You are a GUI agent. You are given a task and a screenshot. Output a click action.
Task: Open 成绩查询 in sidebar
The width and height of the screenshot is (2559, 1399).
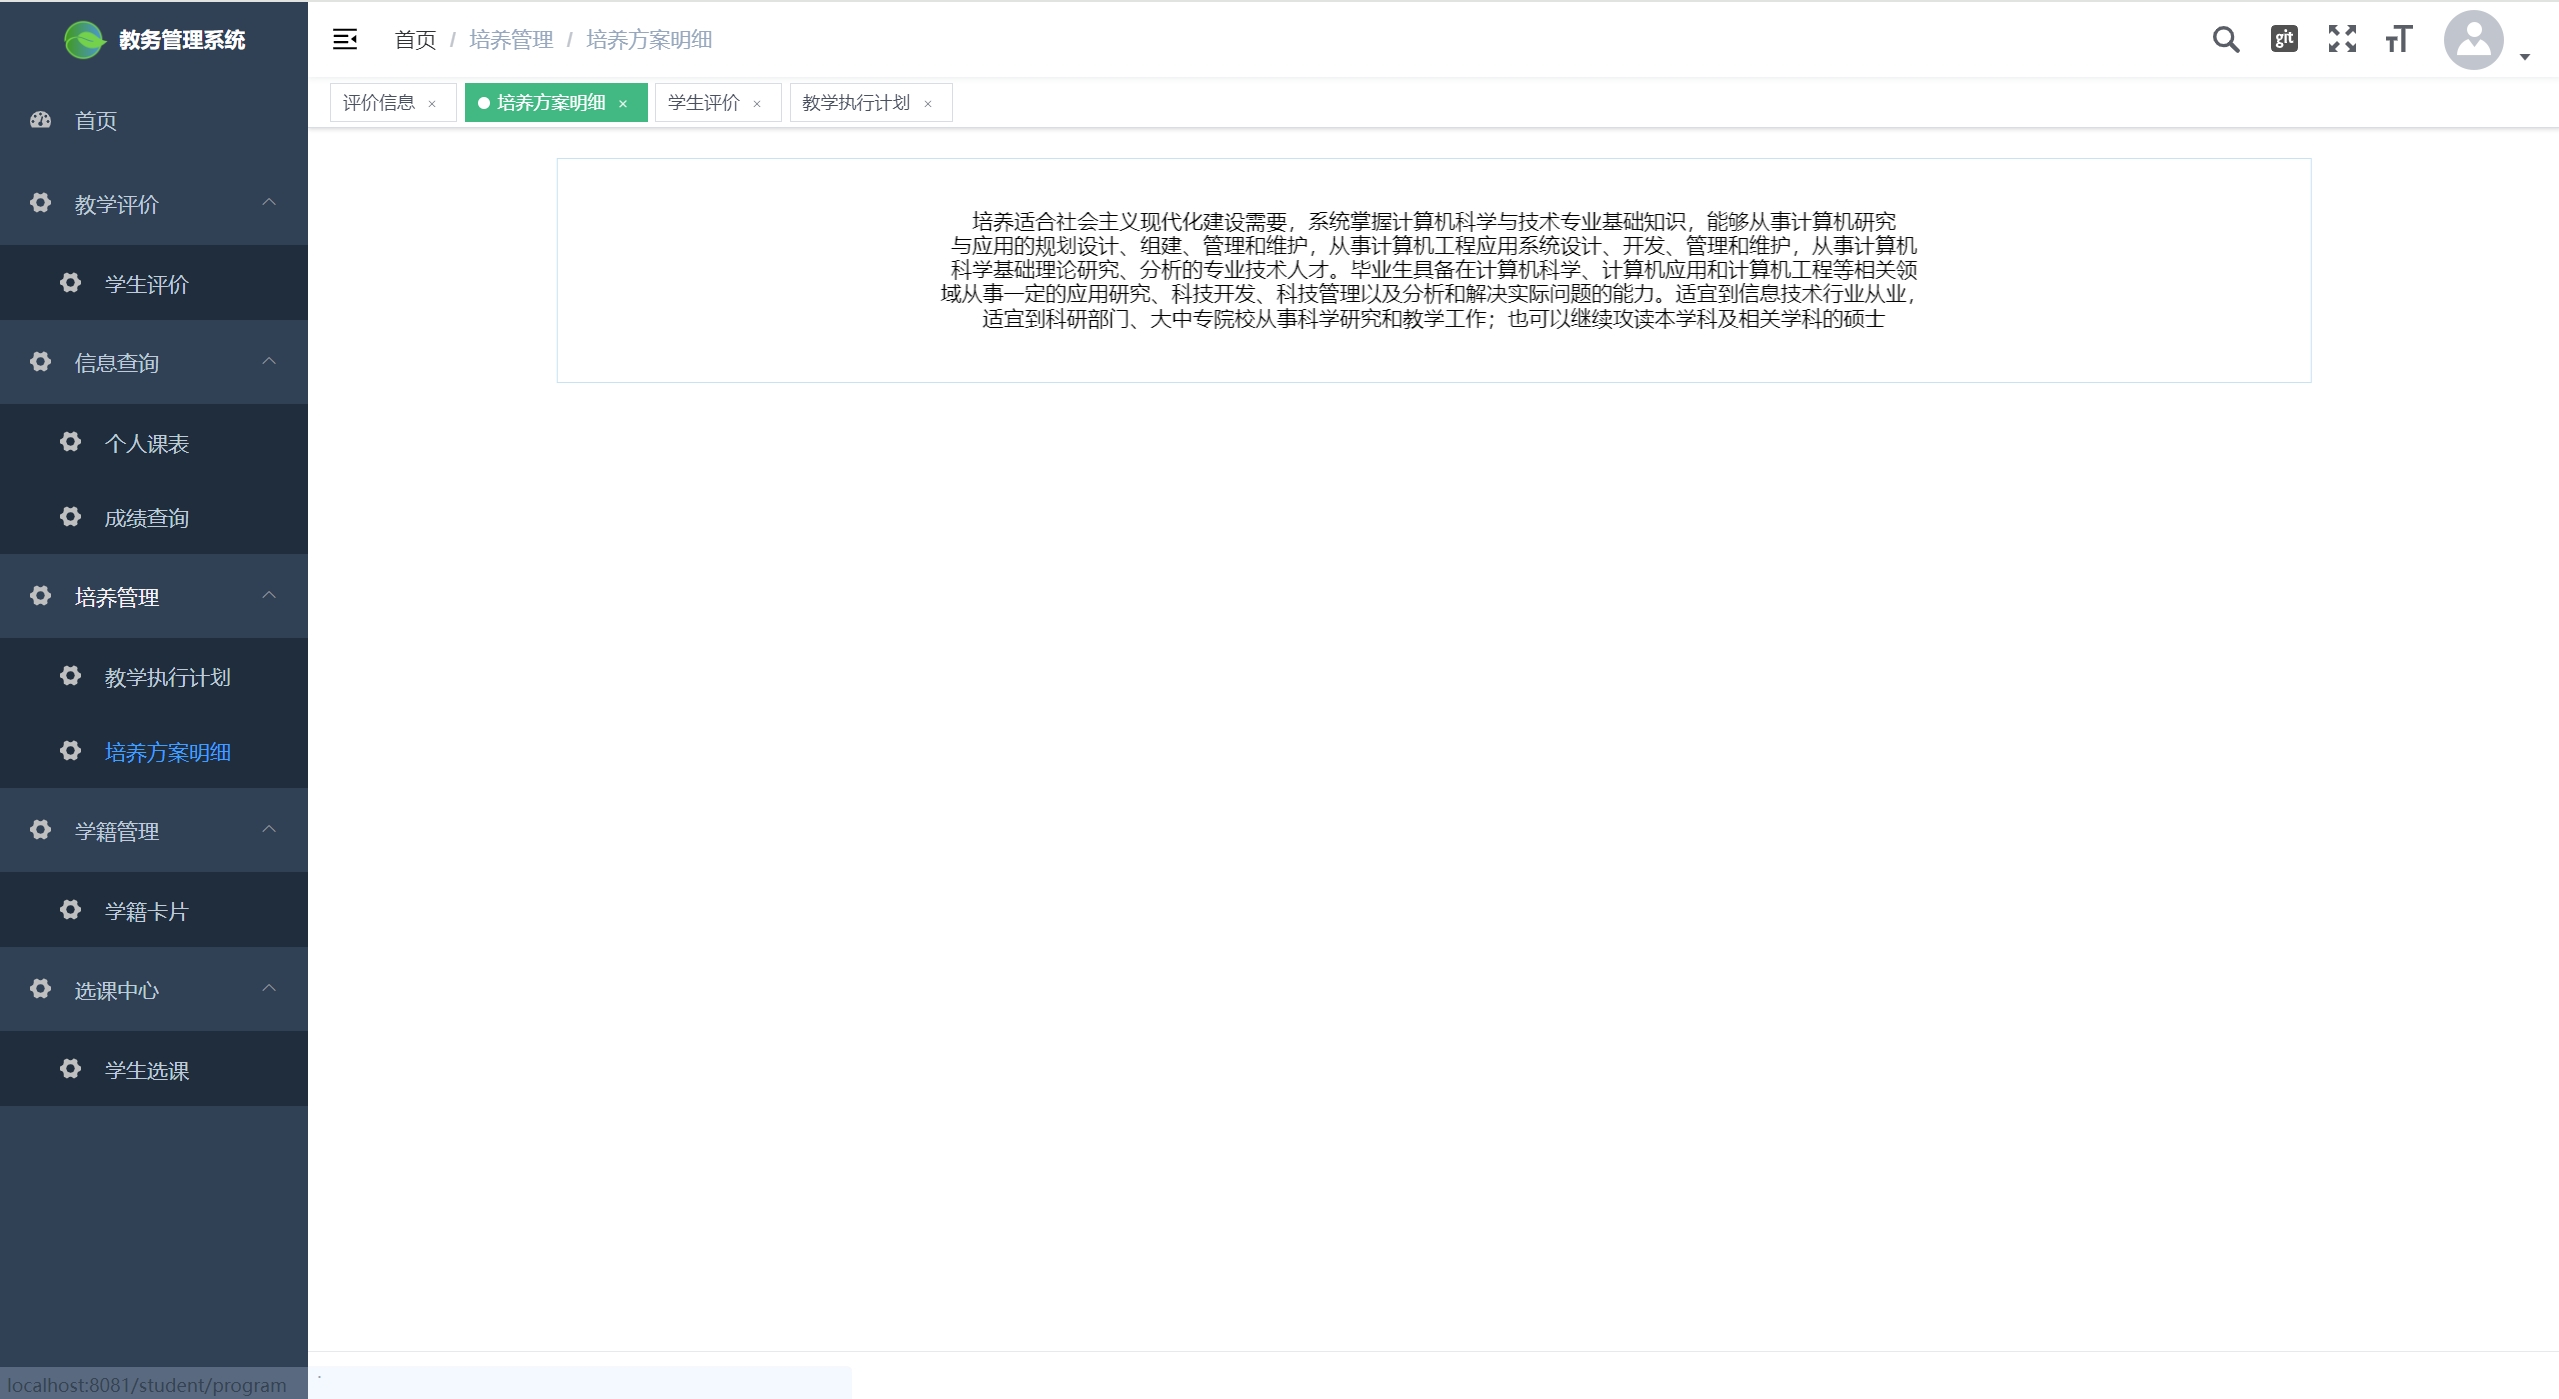pos(147,518)
